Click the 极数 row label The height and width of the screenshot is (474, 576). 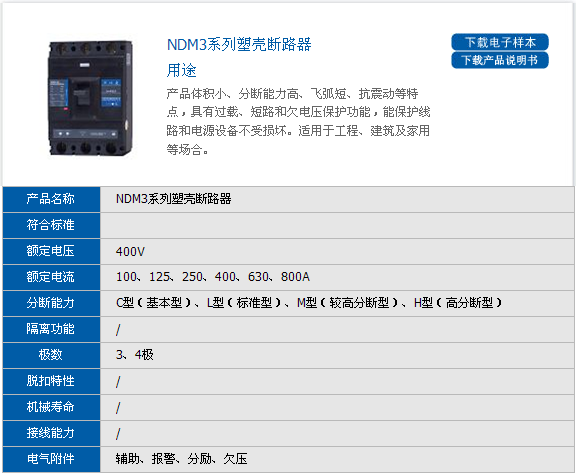51,355
